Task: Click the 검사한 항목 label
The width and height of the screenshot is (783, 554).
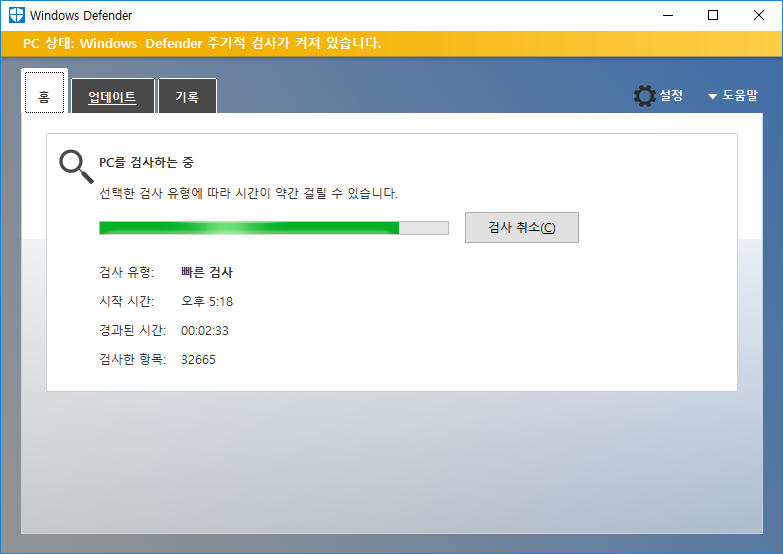Action: click(x=133, y=359)
